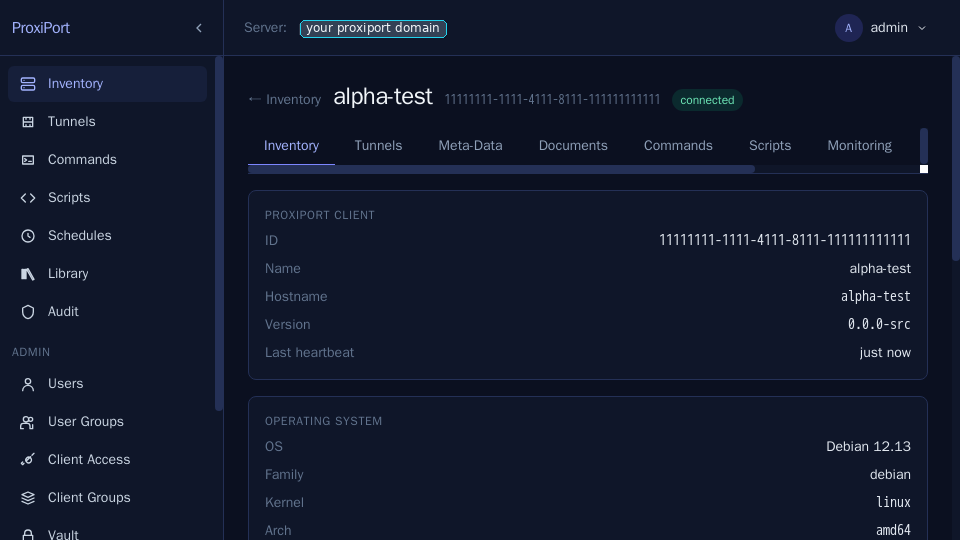Click the Audit shield icon

pos(28,312)
